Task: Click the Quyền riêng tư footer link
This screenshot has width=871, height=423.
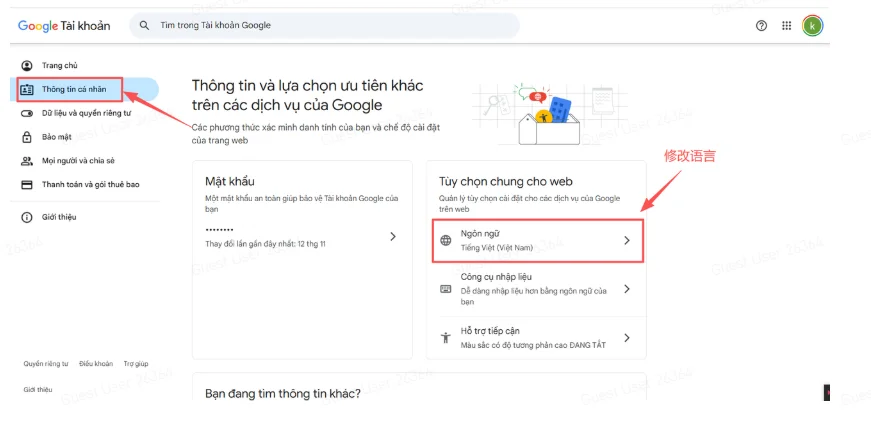Action: tap(46, 364)
